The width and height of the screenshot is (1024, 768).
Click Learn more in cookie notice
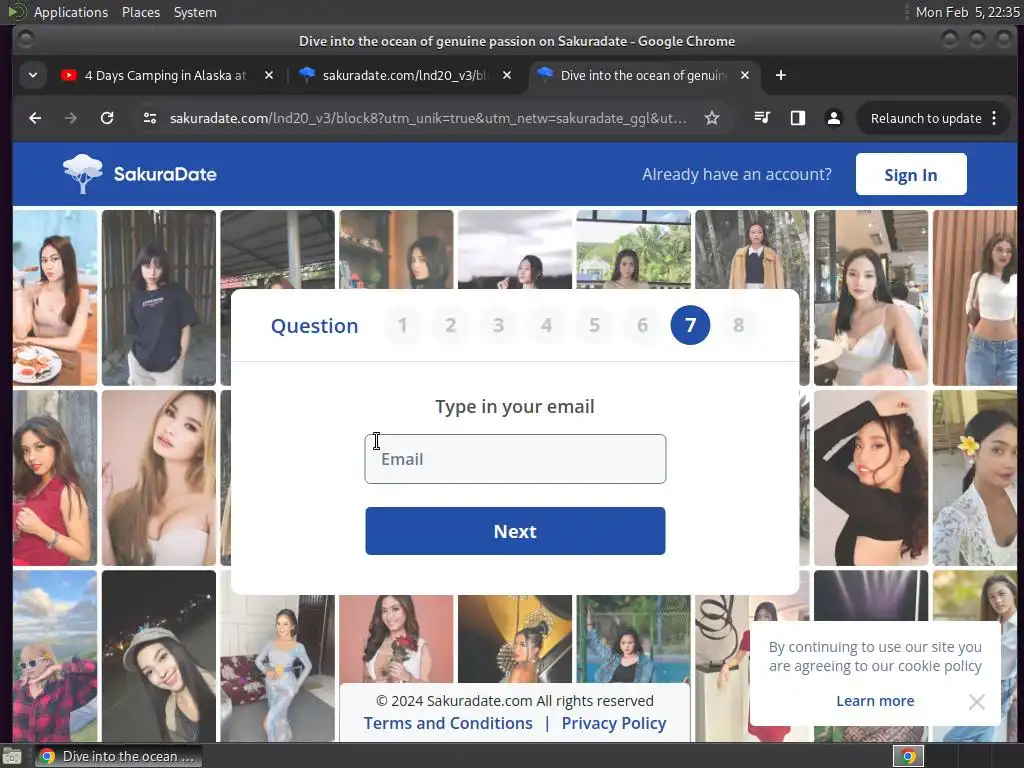coord(875,701)
